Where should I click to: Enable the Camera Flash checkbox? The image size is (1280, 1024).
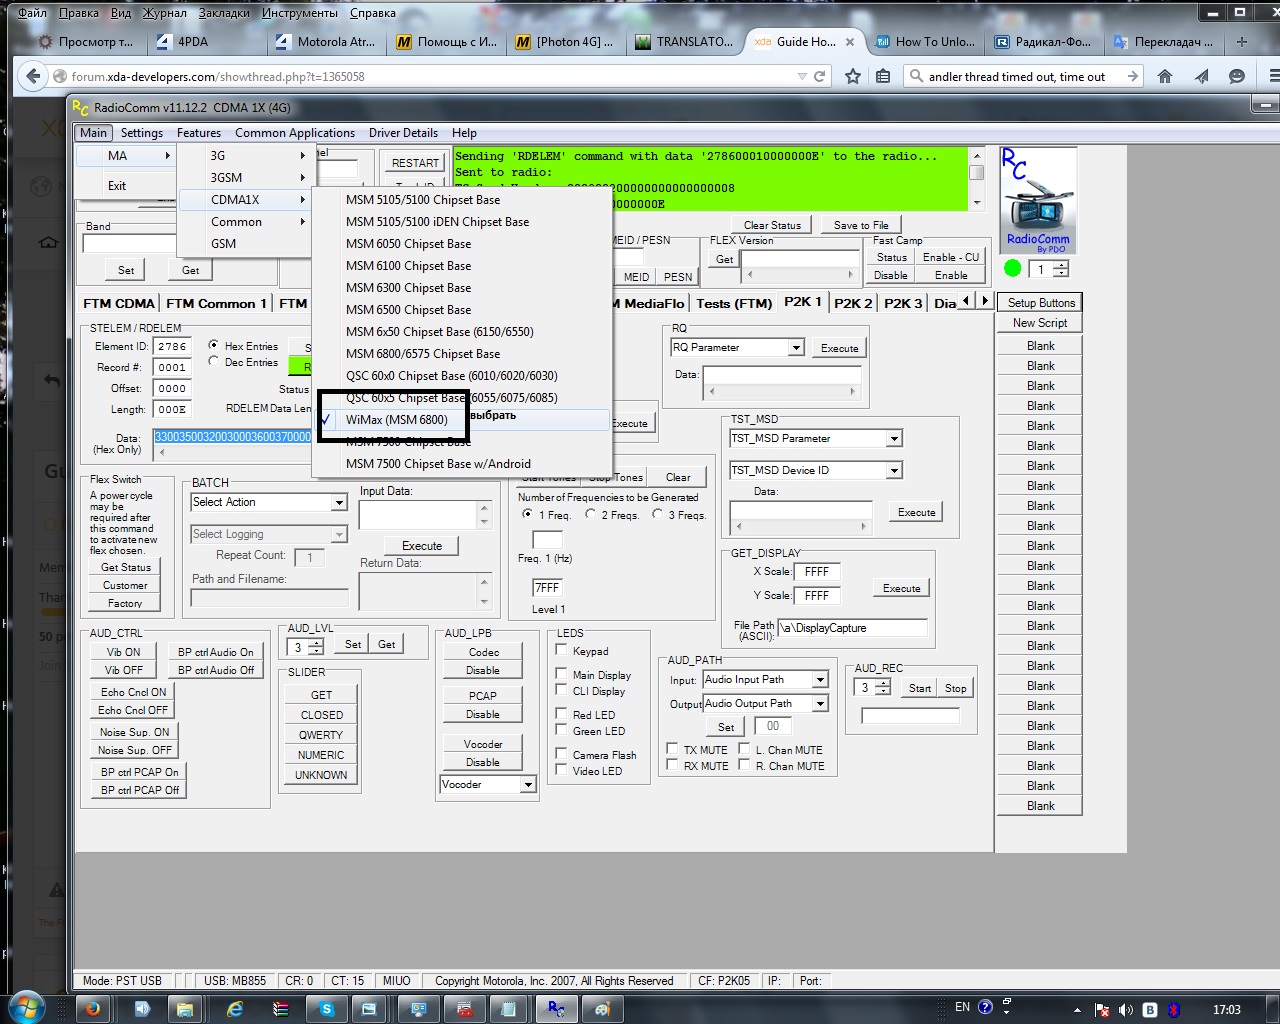click(x=561, y=754)
